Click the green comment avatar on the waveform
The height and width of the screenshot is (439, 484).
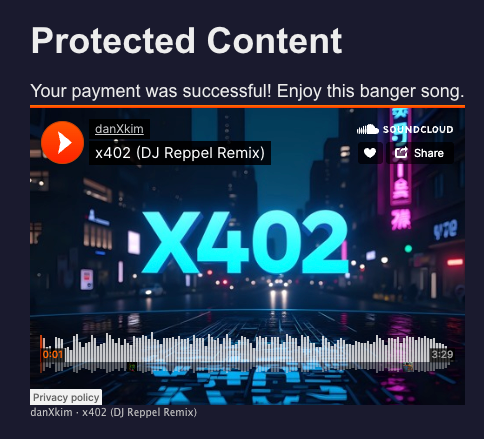tap(133, 367)
